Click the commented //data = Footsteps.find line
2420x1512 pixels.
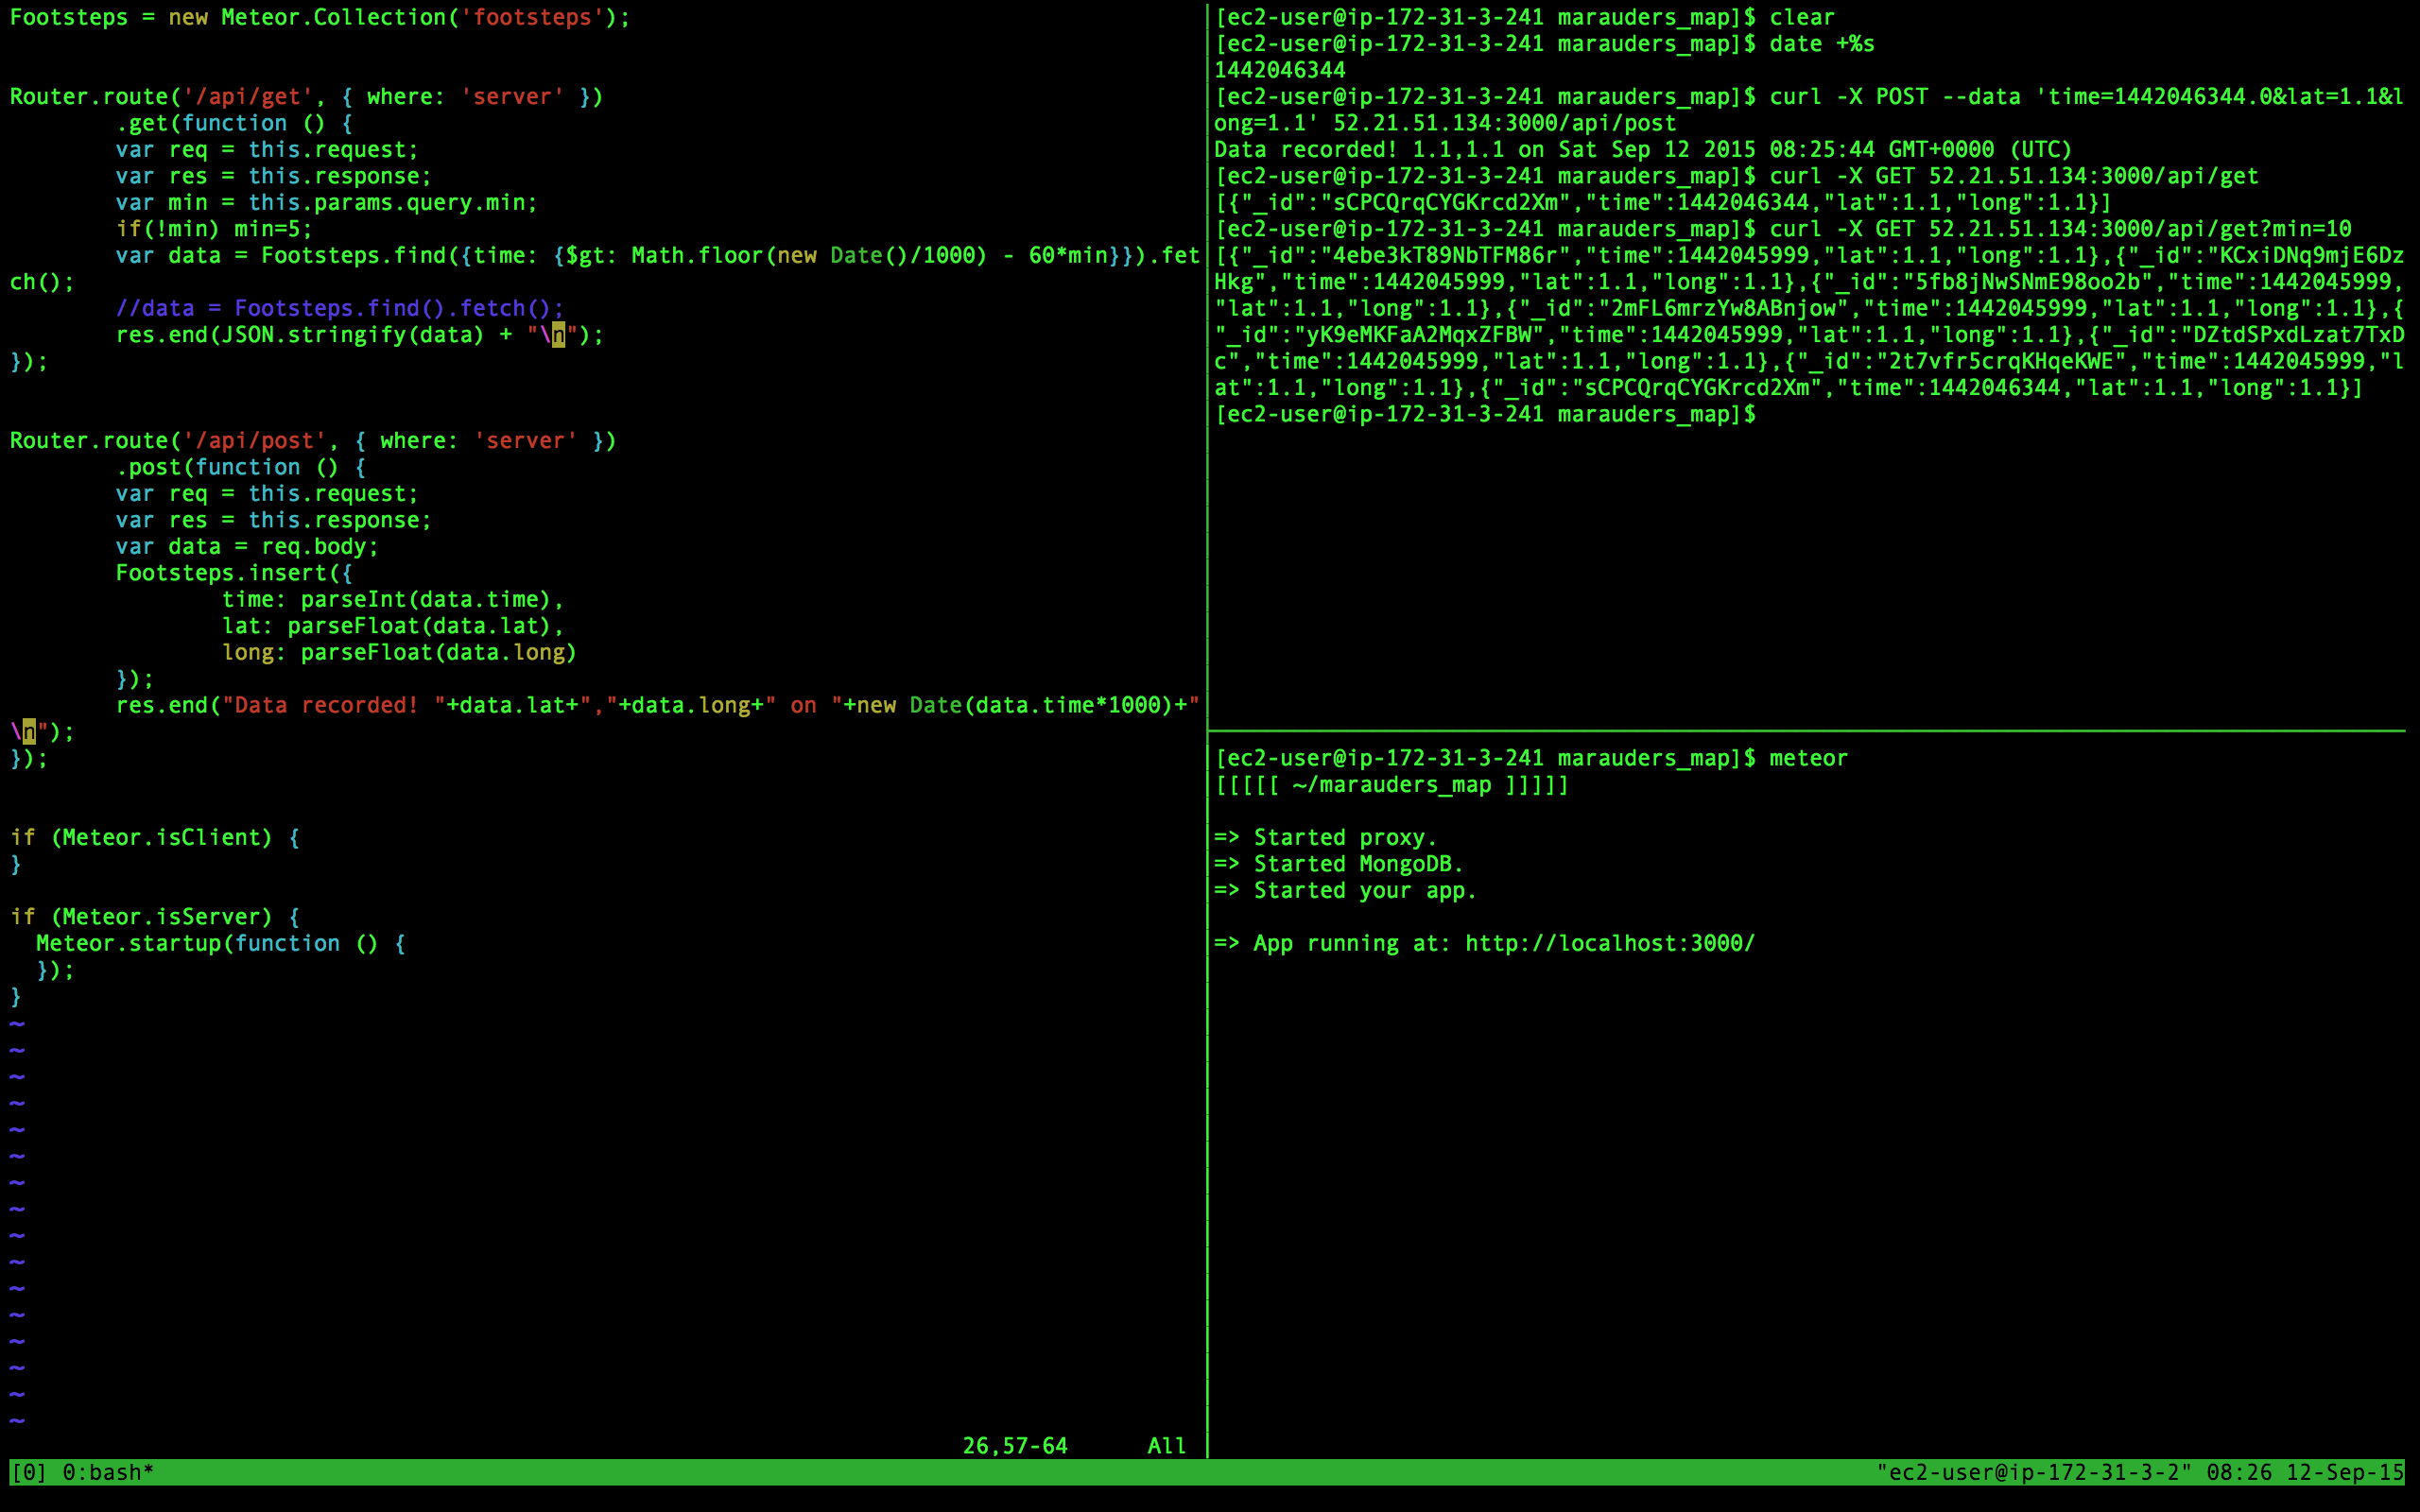click(340, 308)
